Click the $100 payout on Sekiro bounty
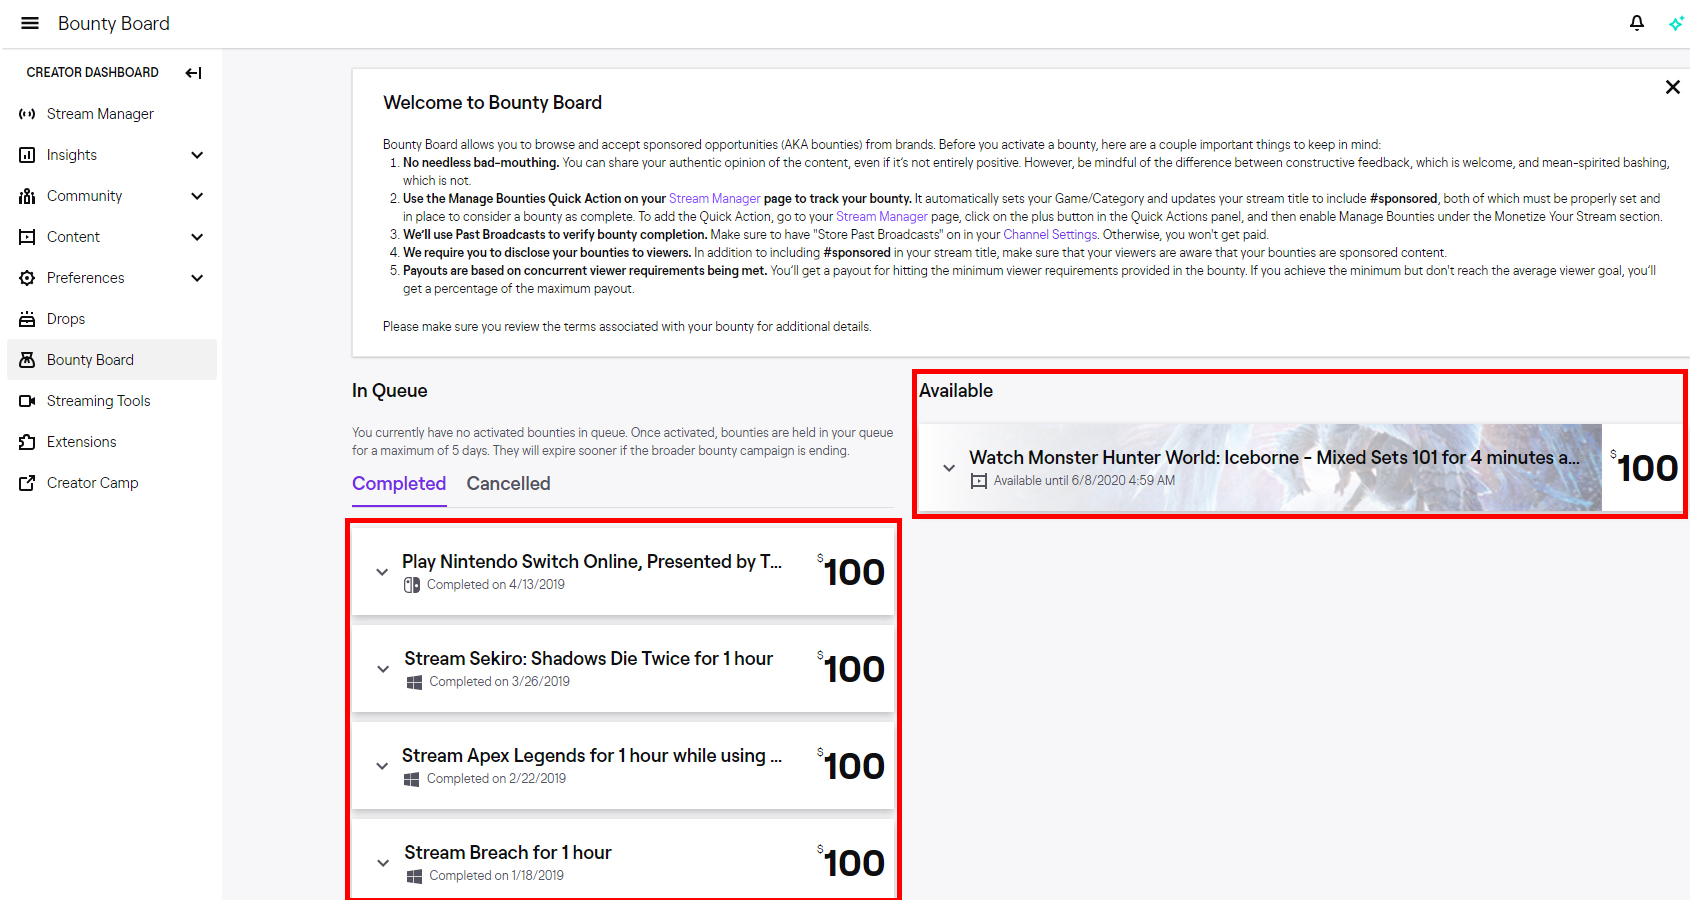The width and height of the screenshot is (1690, 900). click(851, 669)
